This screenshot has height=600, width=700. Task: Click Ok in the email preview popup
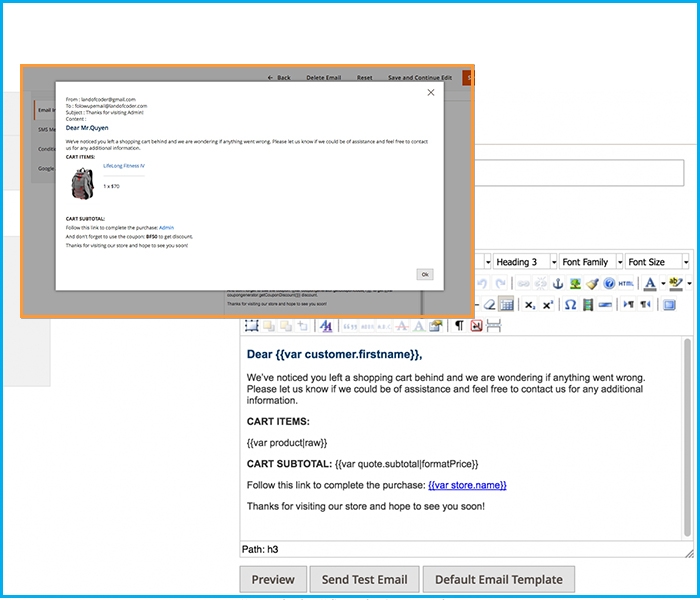pos(425,275)
